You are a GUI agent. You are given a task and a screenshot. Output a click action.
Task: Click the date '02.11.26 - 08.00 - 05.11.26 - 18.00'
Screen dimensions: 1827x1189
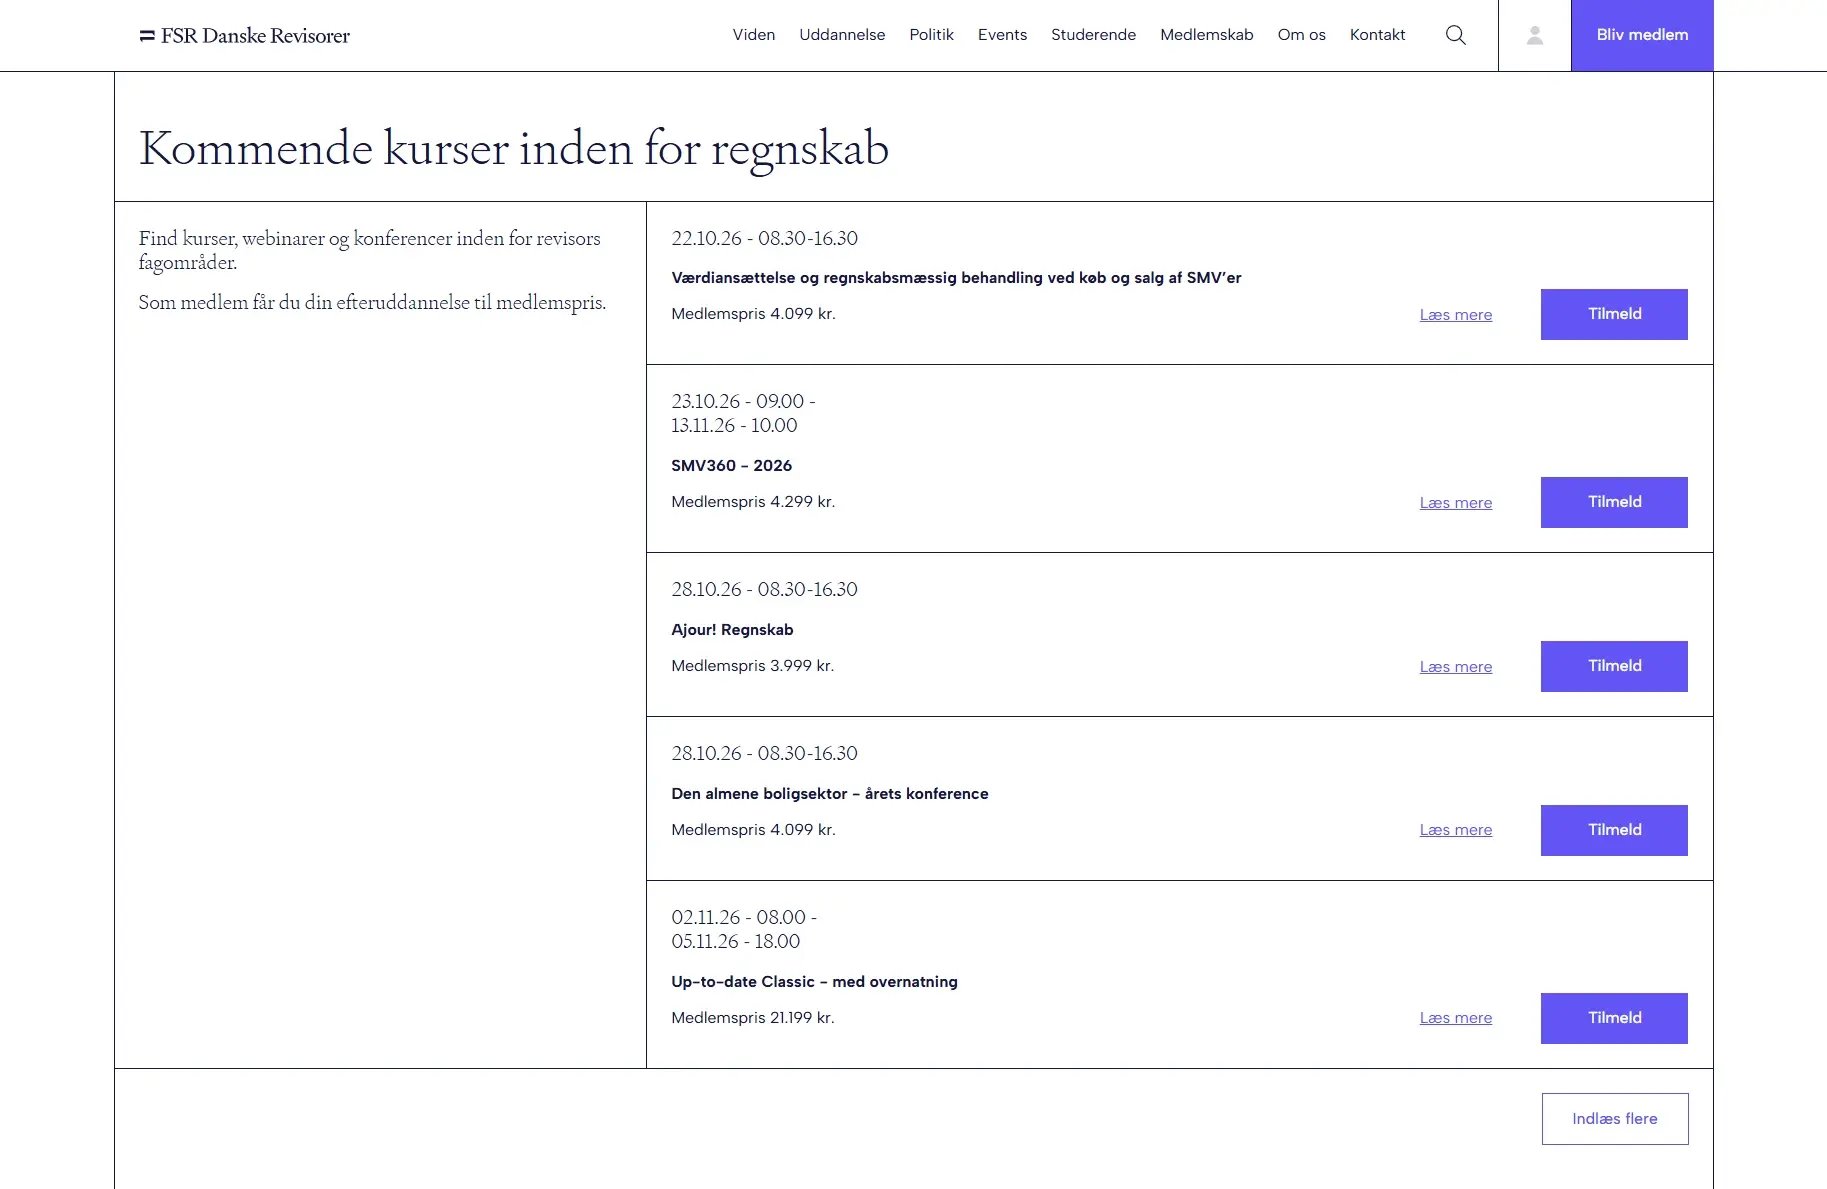click(x=743, y=929)
